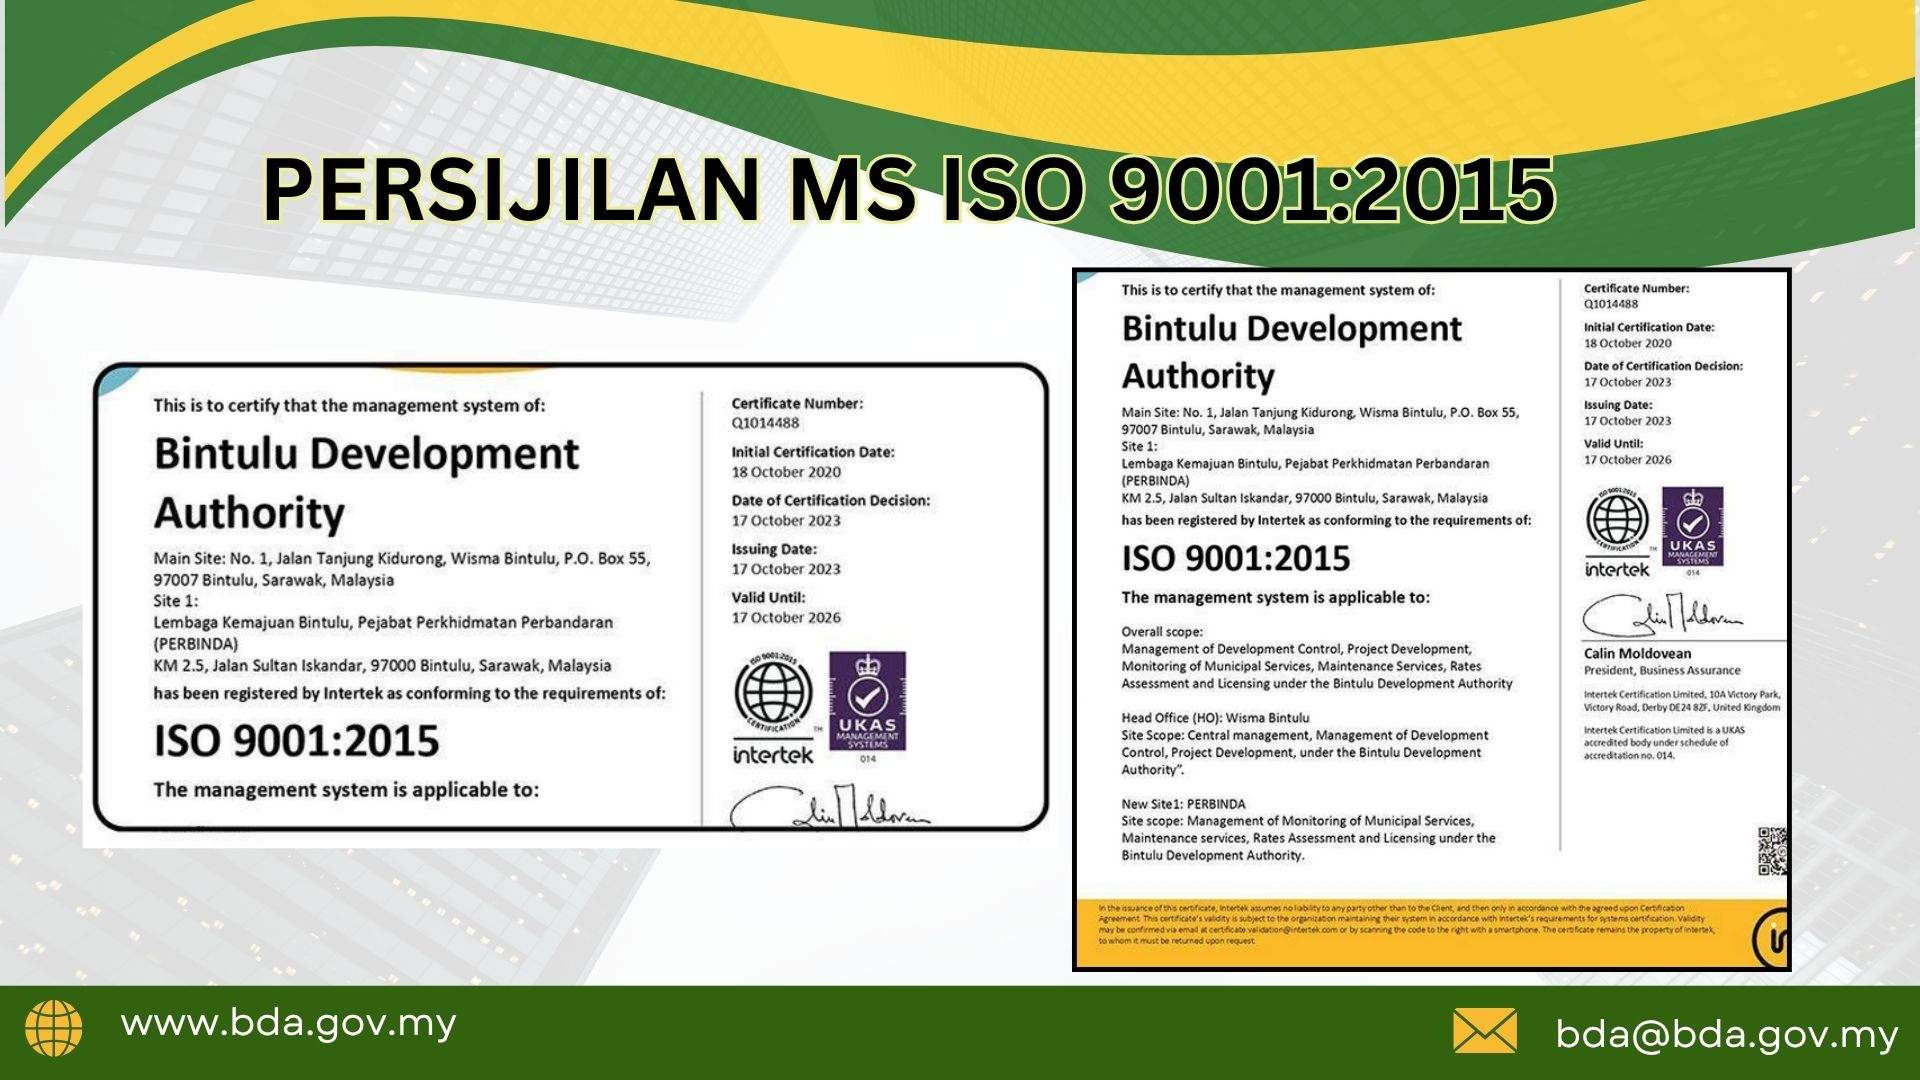Click the bda@bda.gov.my email address
Screen dimensions: 1920x1080
[1726, 1034]
